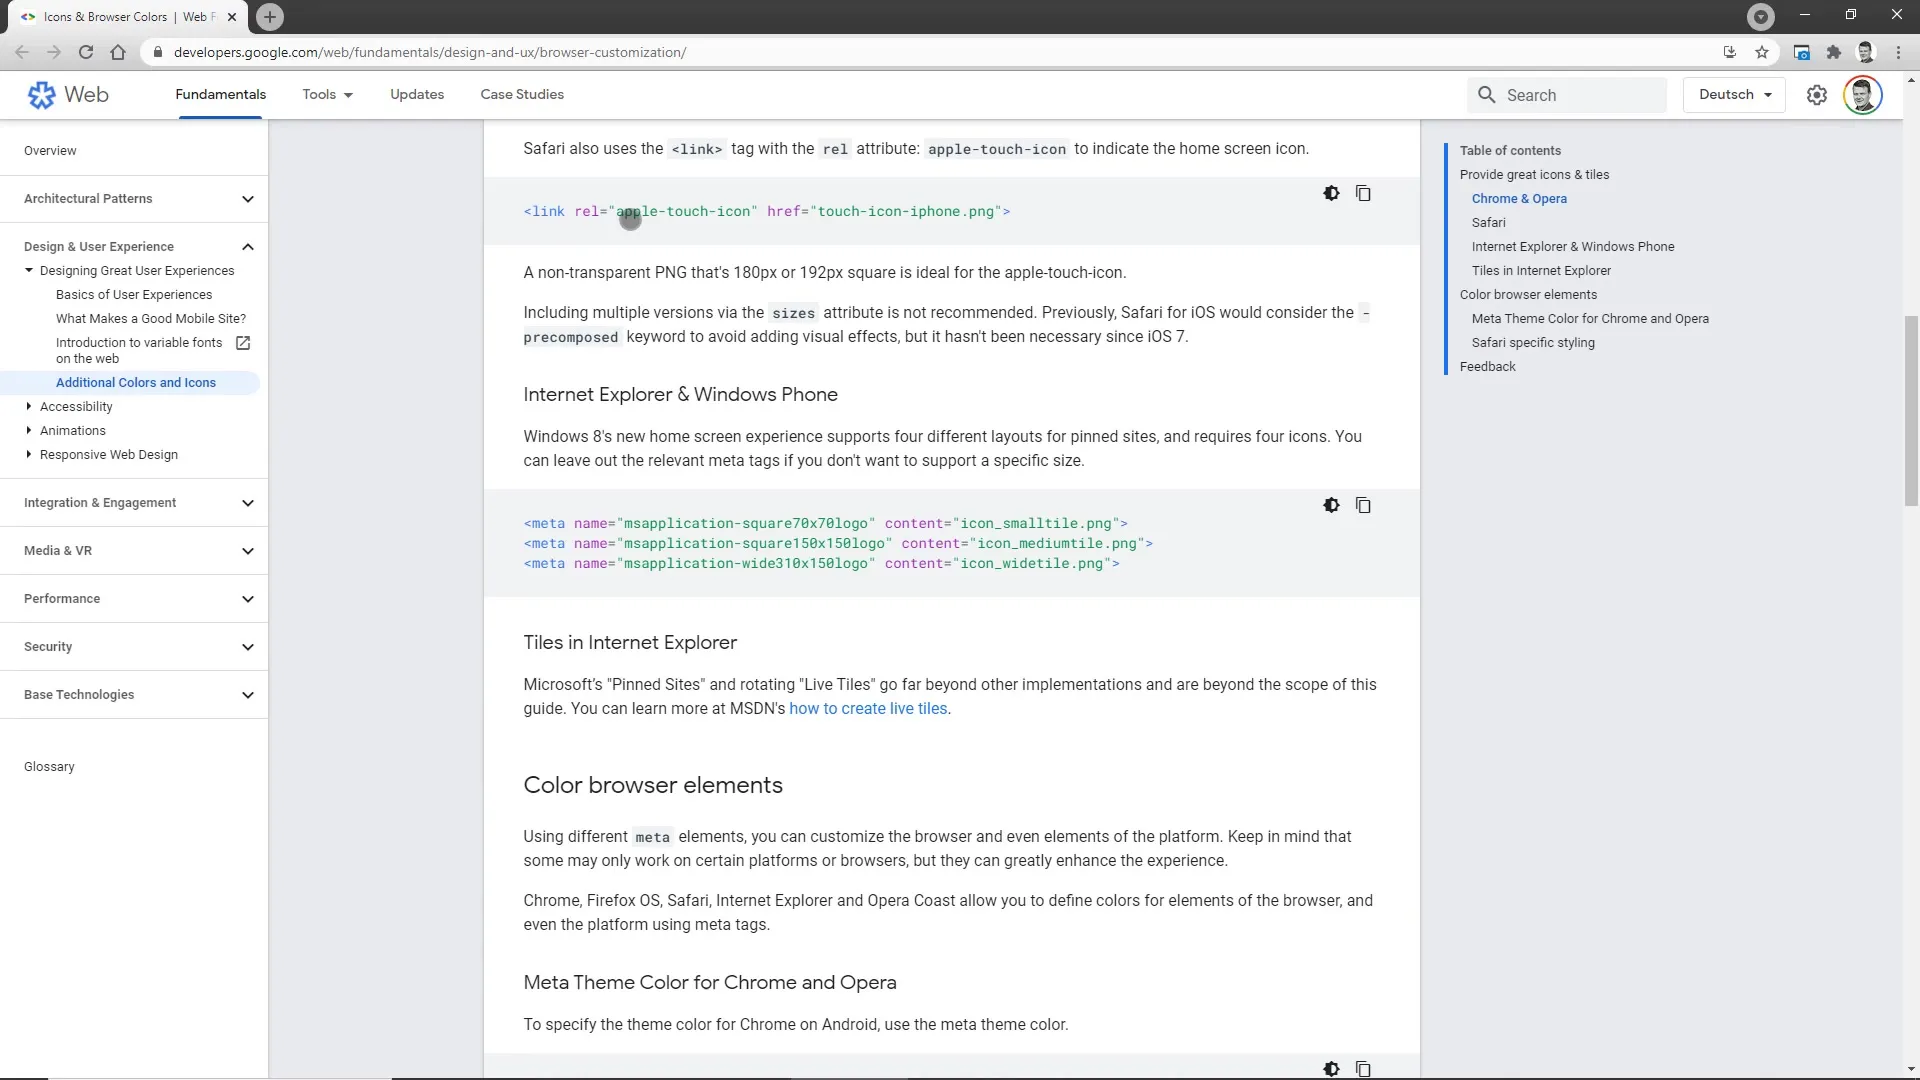Click the Web logo icon
This screenshot has height=1080, width=1920.
point(41,95)
